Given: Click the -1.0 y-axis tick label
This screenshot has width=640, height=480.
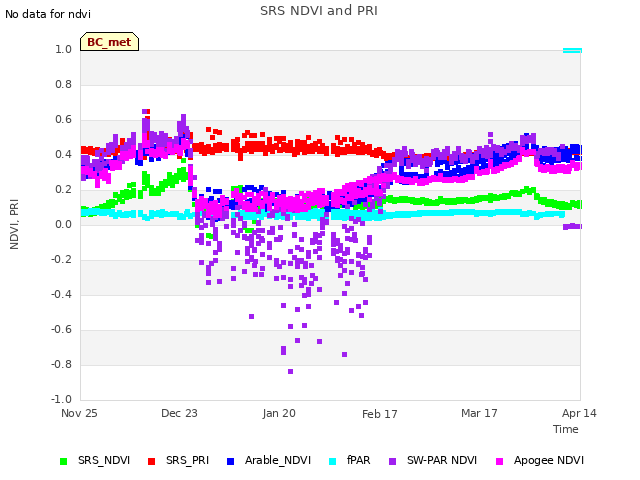Looking at the screenshot, I should [61, 399].
